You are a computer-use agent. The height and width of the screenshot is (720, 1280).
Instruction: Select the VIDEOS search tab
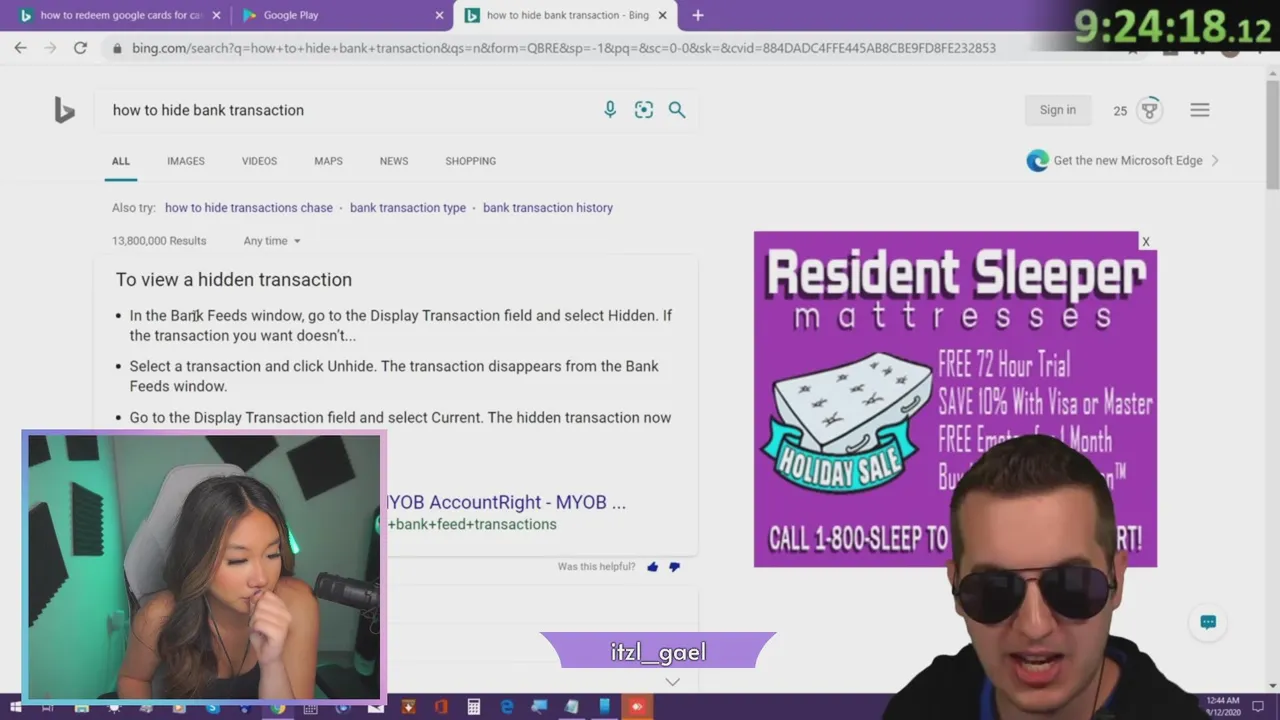[259, 161]
